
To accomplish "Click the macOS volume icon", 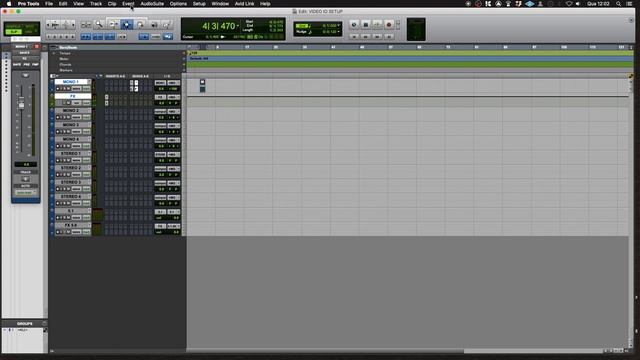I will tap(578, 4).
